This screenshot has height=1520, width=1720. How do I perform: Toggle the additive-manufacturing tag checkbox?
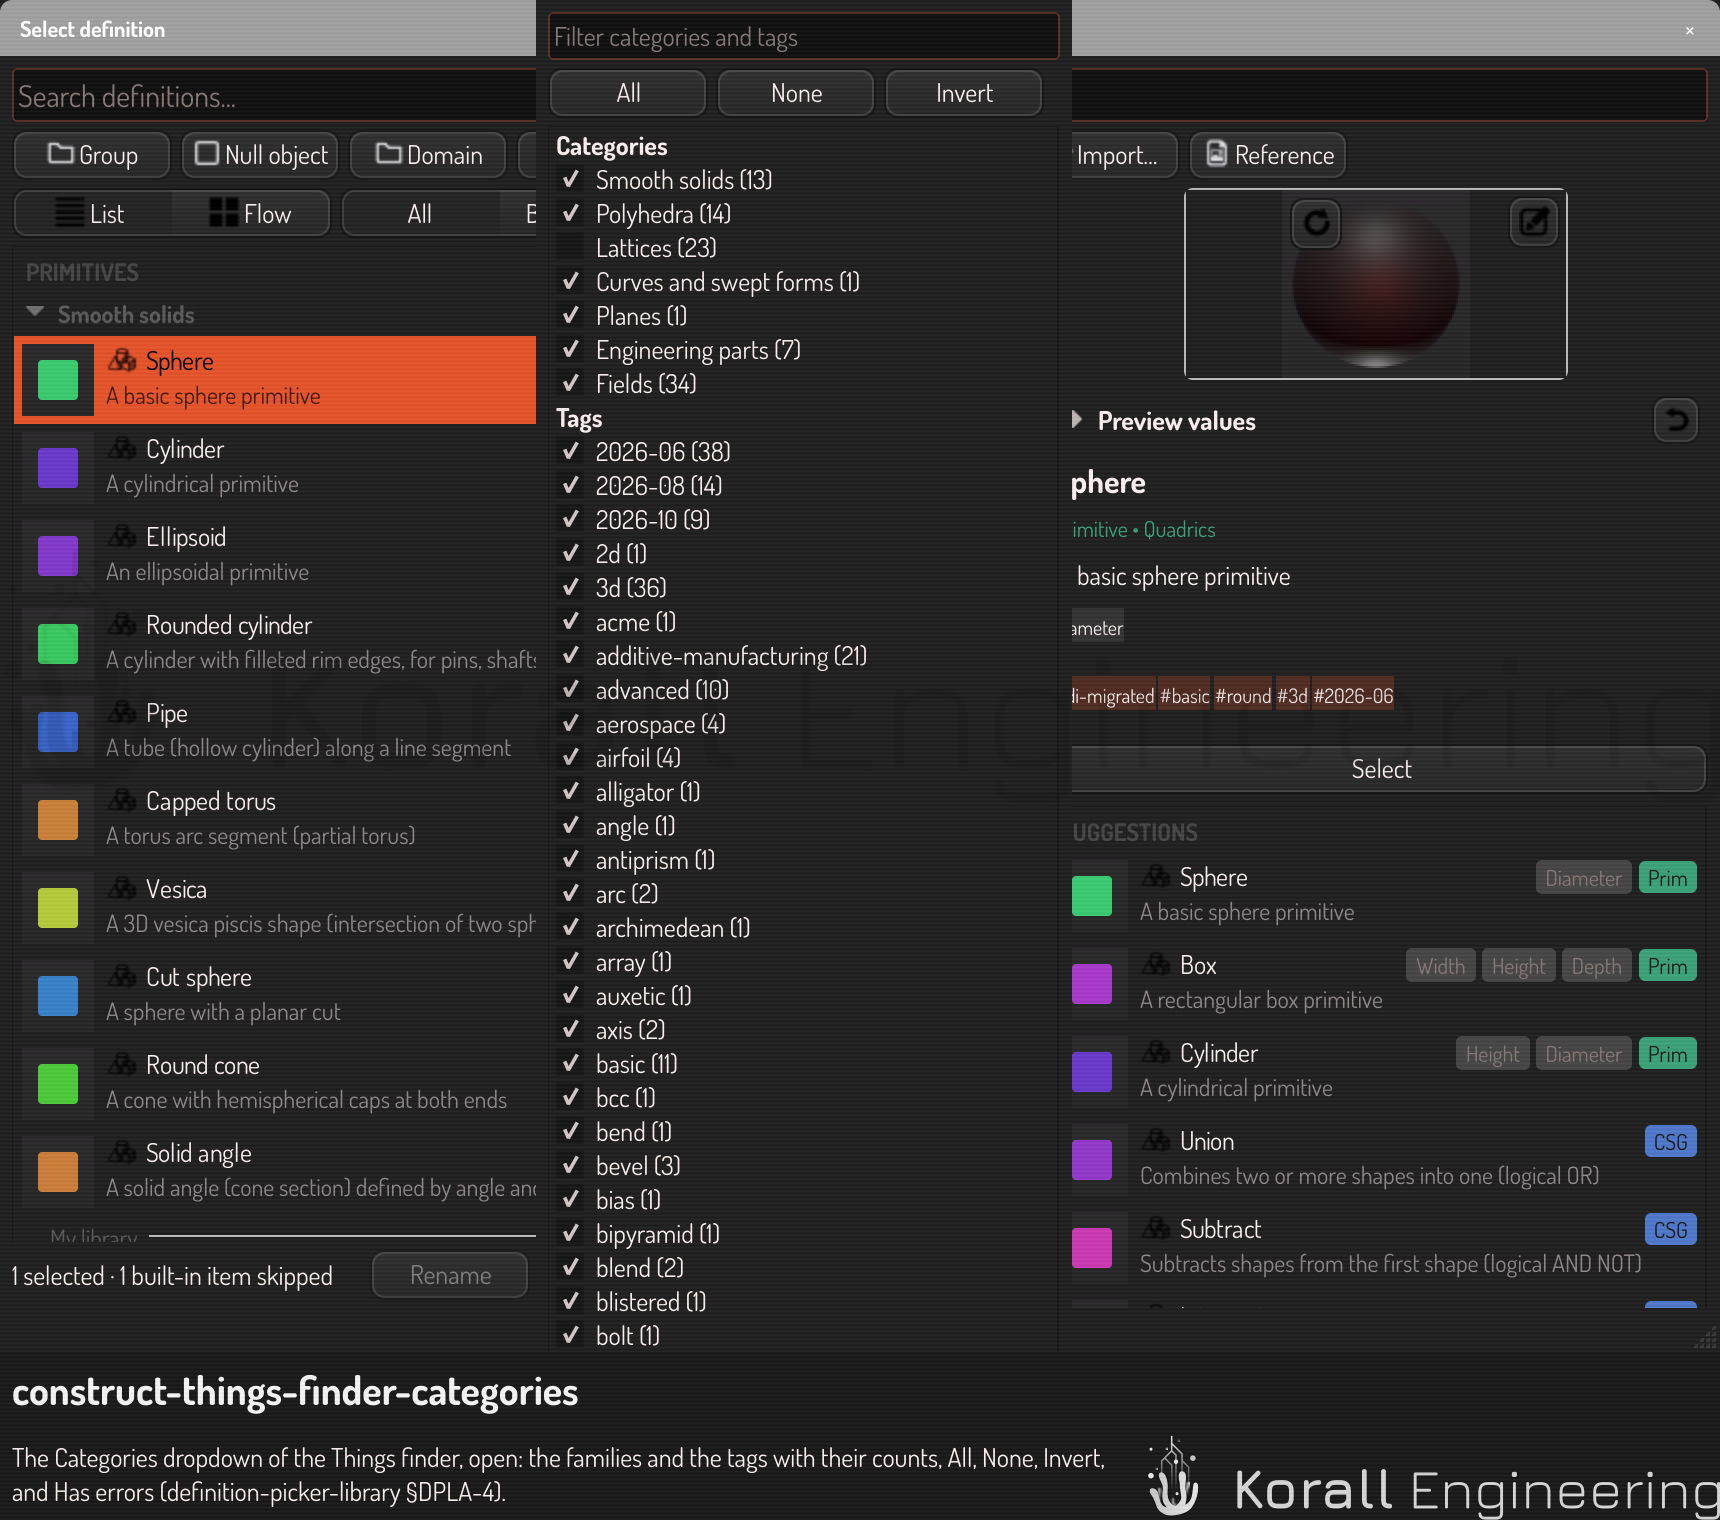tap(571, 656)
